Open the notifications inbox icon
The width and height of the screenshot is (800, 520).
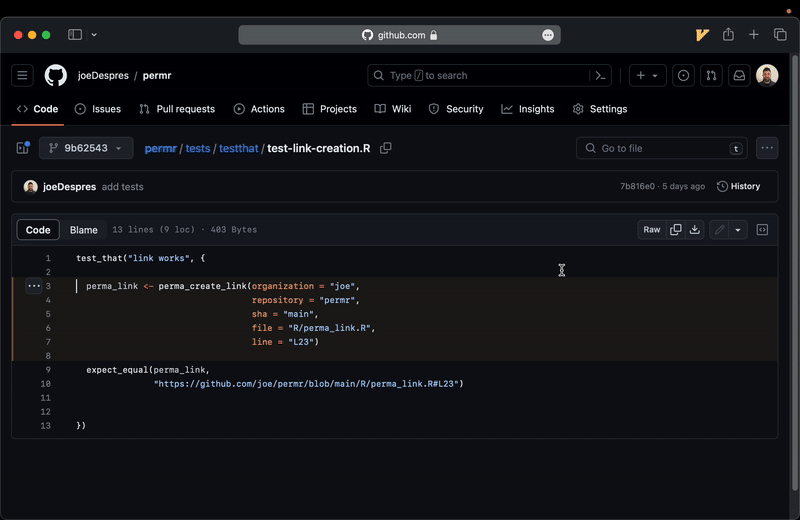(739, 76)
